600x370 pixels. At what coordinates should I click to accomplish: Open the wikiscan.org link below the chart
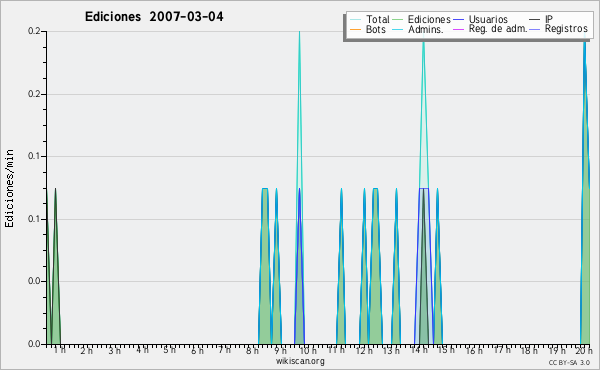tap(300, 361)
